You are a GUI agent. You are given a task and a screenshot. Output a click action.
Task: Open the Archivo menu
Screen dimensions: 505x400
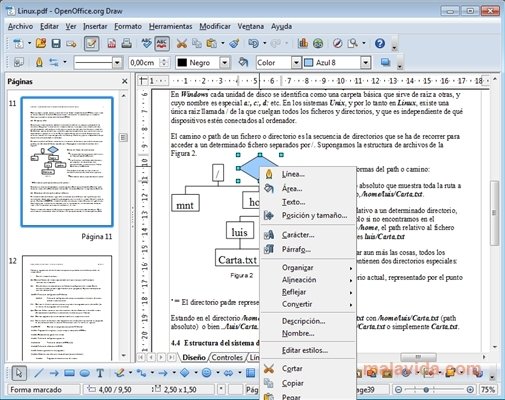click(x=20, y=26)
